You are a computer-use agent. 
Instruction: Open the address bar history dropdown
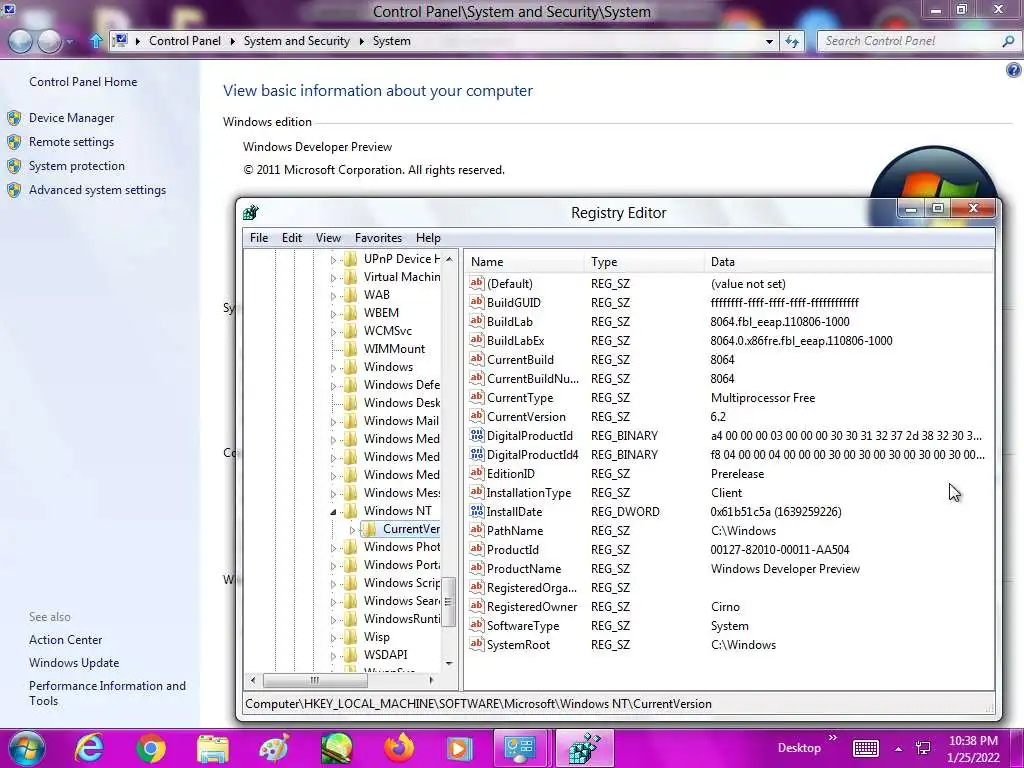[x=769, y=41]
